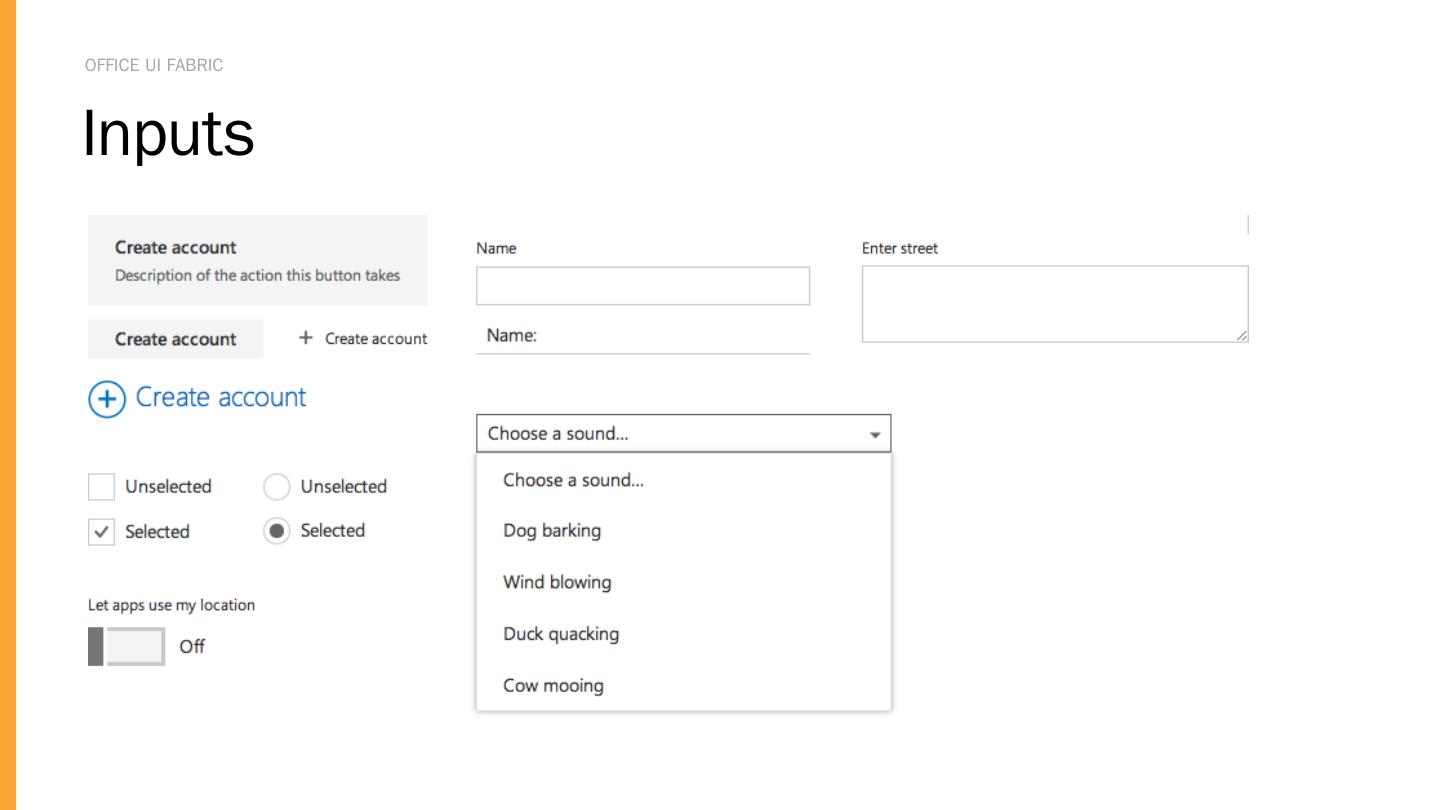
Task: Select Cow mooing option
Action: click(553, 686)
